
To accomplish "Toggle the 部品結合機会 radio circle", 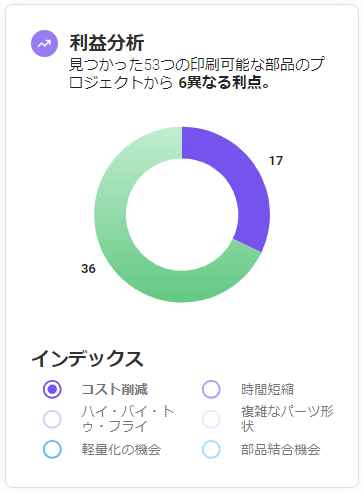I will (211, 449).
